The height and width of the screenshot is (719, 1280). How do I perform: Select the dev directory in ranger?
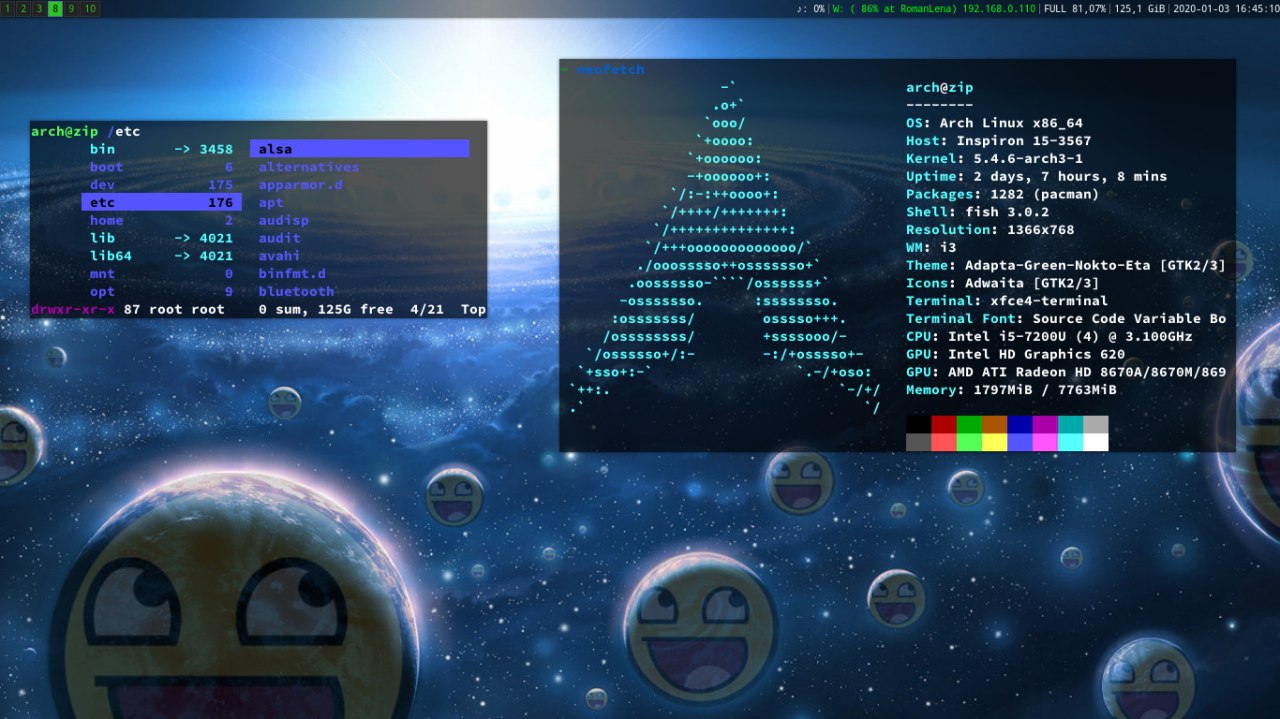161,185
